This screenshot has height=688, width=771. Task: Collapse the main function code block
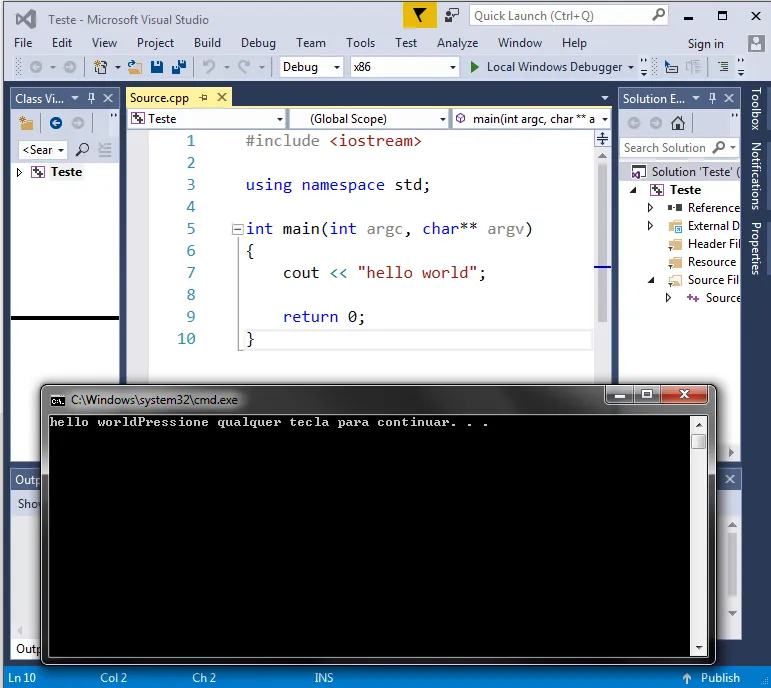(x=237, y=229)
